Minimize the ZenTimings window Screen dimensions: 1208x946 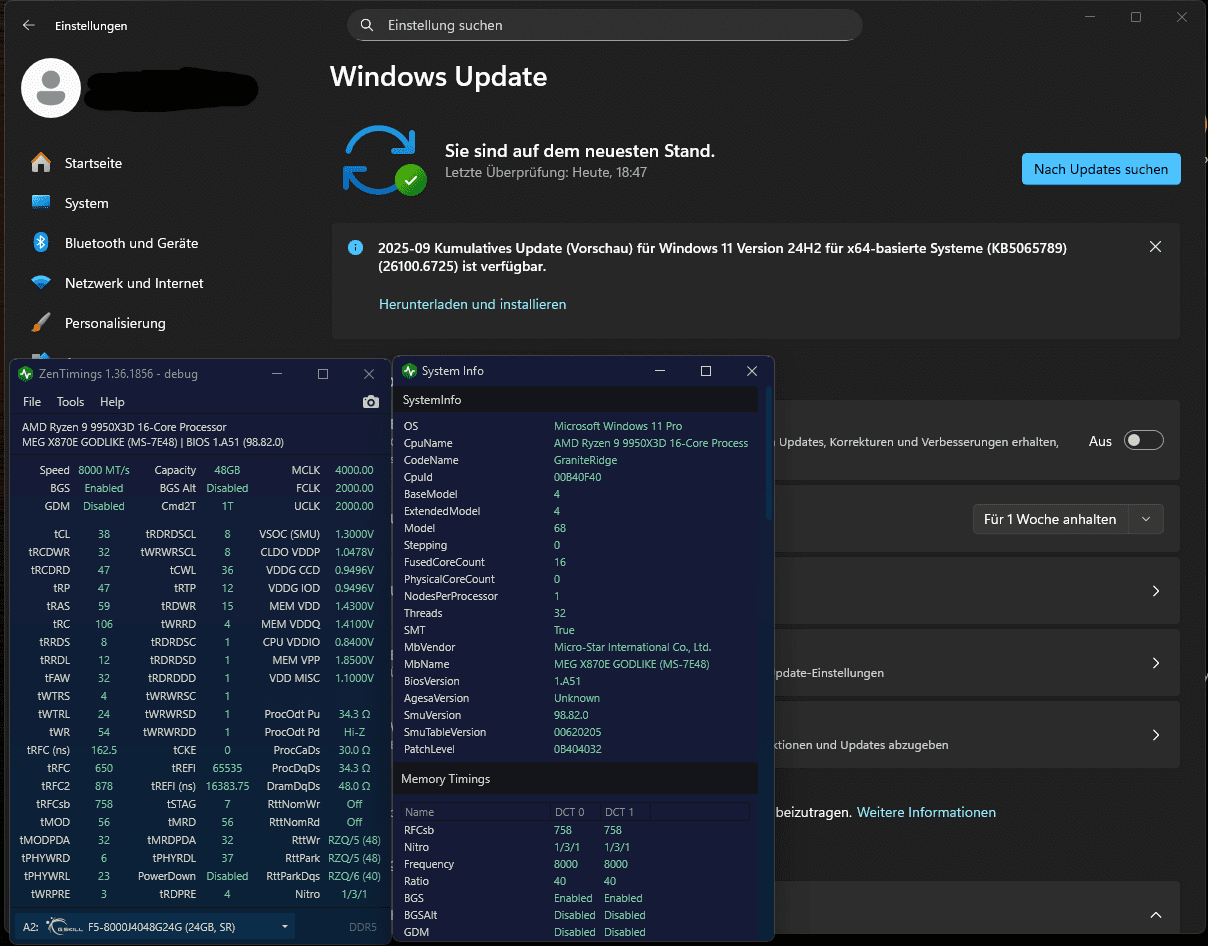click(x=277, y=374)
